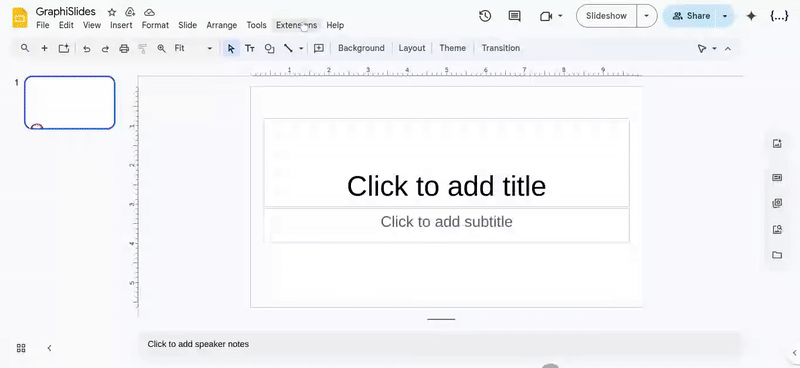800x368 pixels.
Task: Star the GraphiSlides presentation
Action: pos(112,12)
